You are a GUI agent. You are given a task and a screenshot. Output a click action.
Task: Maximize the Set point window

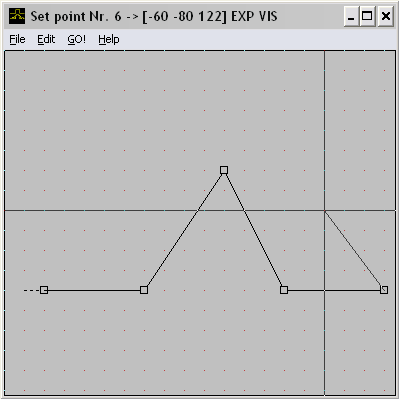point(367,16)
